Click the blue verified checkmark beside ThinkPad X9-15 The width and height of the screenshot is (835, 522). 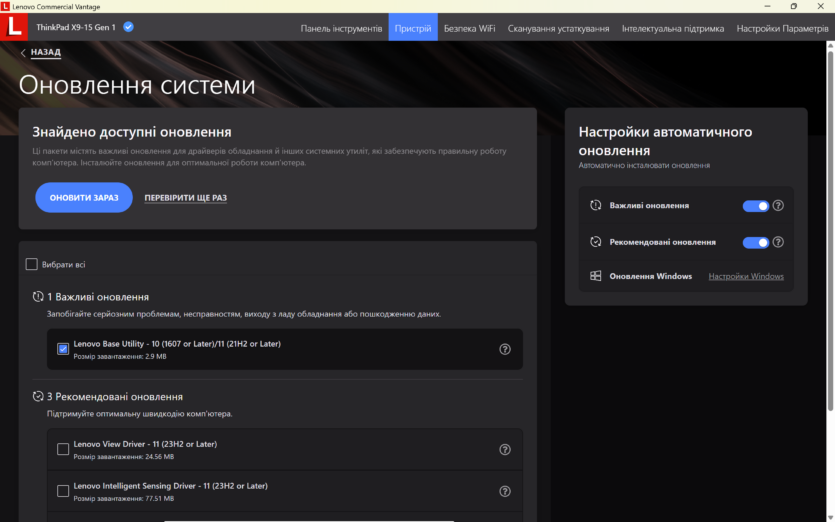coord(128,27)
